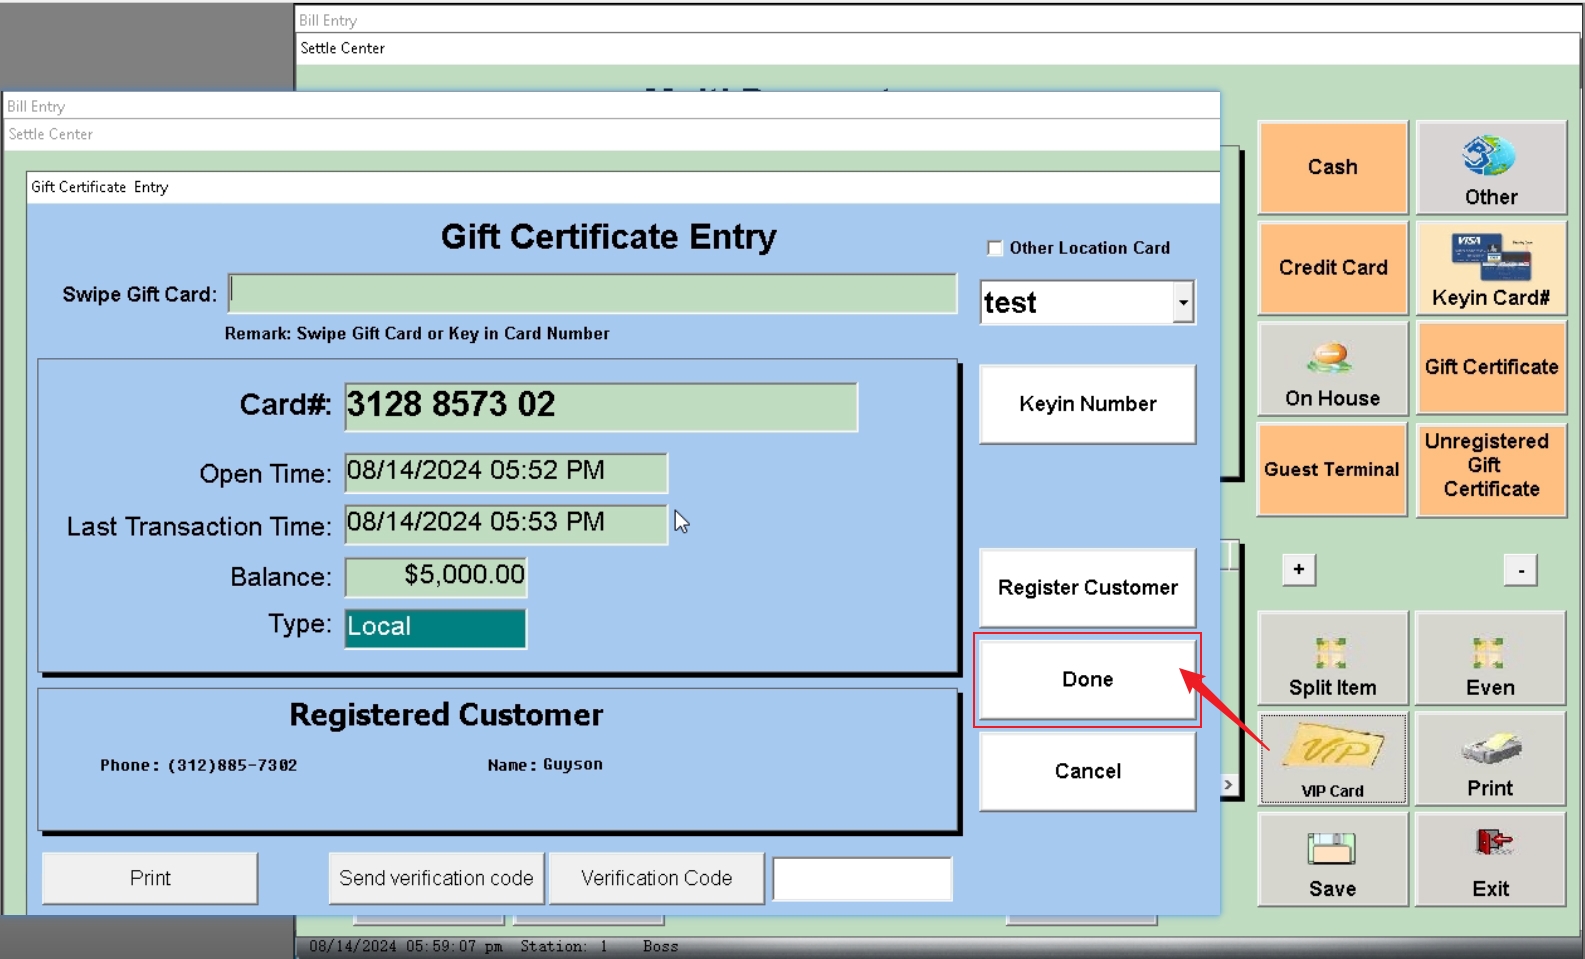
Task: Select Guest Terminal payment button
Action: tap(1332, 470)
